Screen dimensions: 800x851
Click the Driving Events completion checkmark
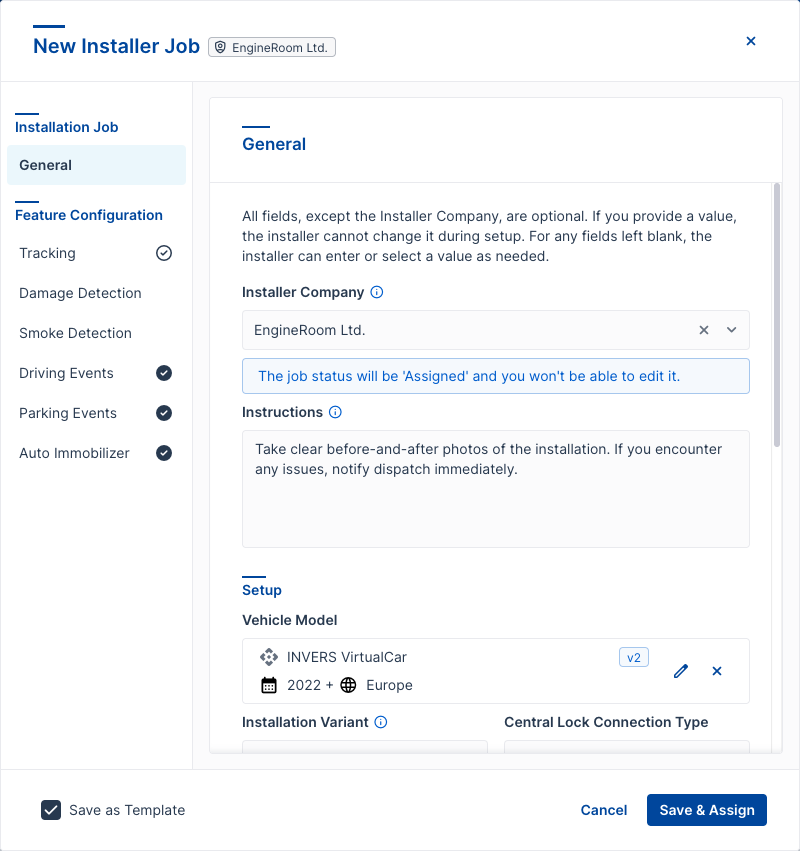pos(164,373)
